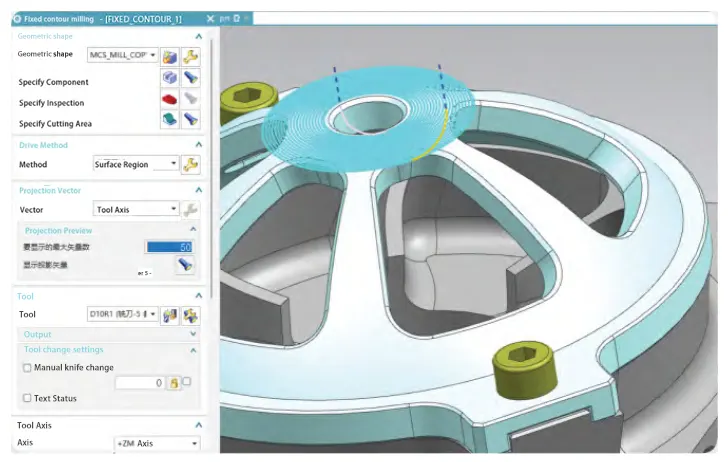This screenshot has width=728, height=462.
Task: Collapse the Projection Preview subsection
Action: [x=193, y=229]
